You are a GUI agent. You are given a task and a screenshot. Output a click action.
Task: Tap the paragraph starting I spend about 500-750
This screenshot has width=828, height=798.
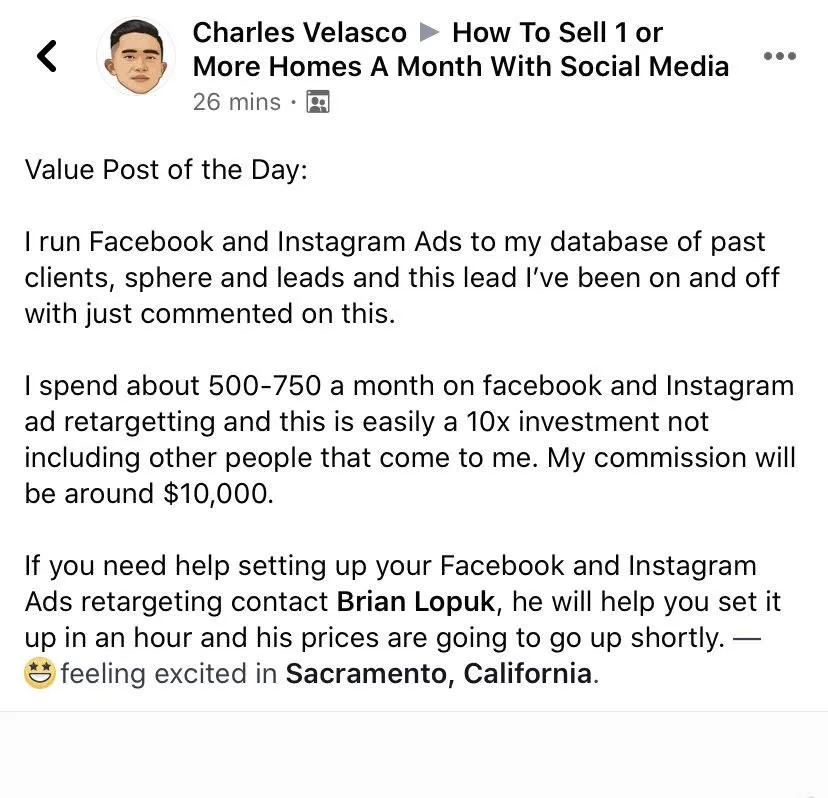coord(409,439)
